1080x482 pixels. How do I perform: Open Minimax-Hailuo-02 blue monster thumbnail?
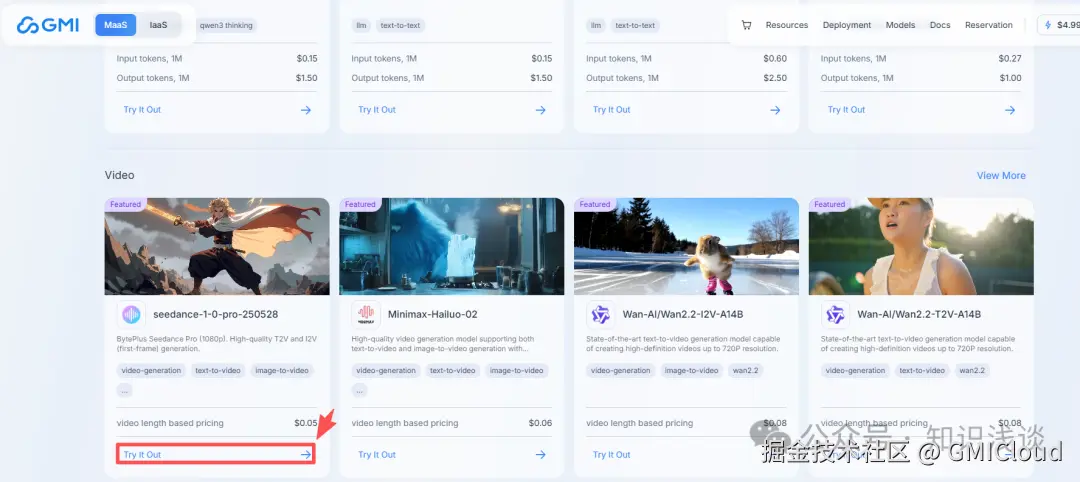click(452, 247)
